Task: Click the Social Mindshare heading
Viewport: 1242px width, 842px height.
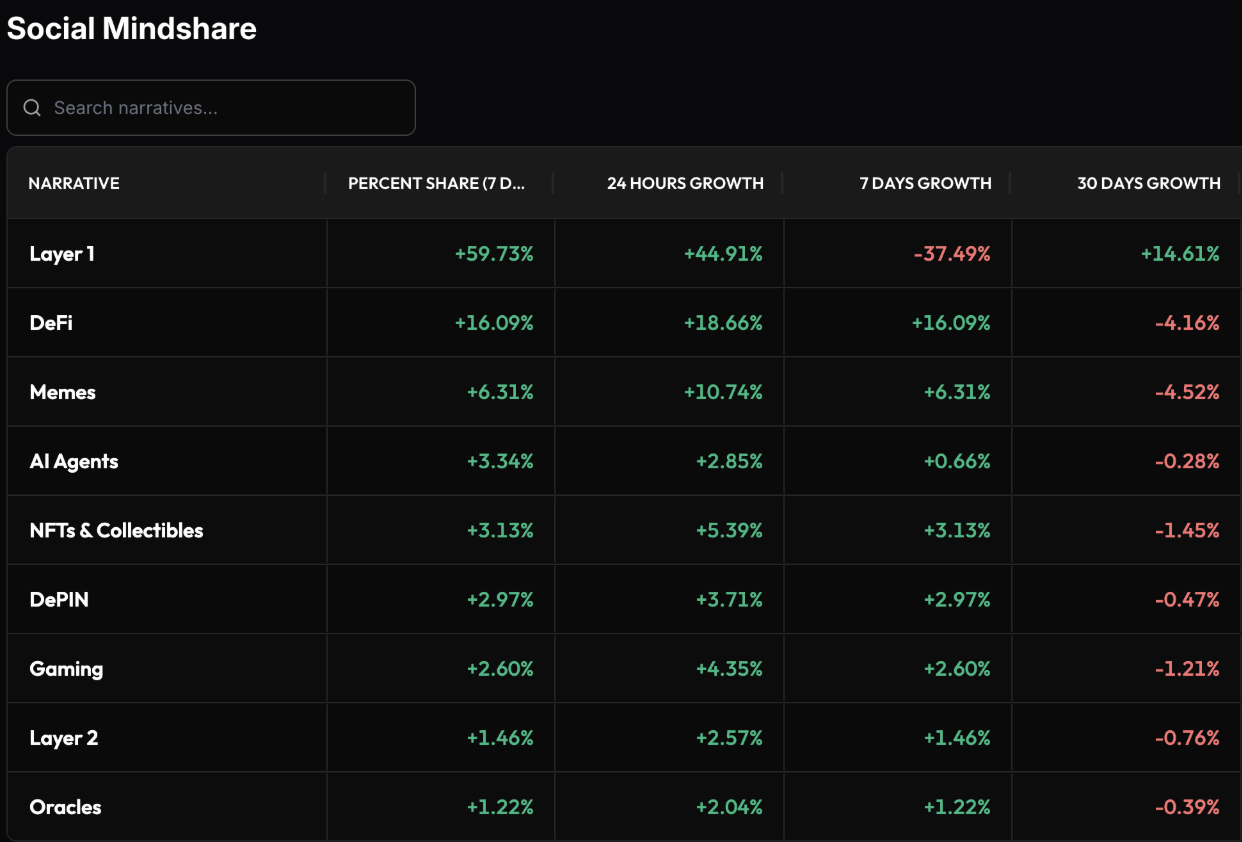Action: (x=131, y=28)
